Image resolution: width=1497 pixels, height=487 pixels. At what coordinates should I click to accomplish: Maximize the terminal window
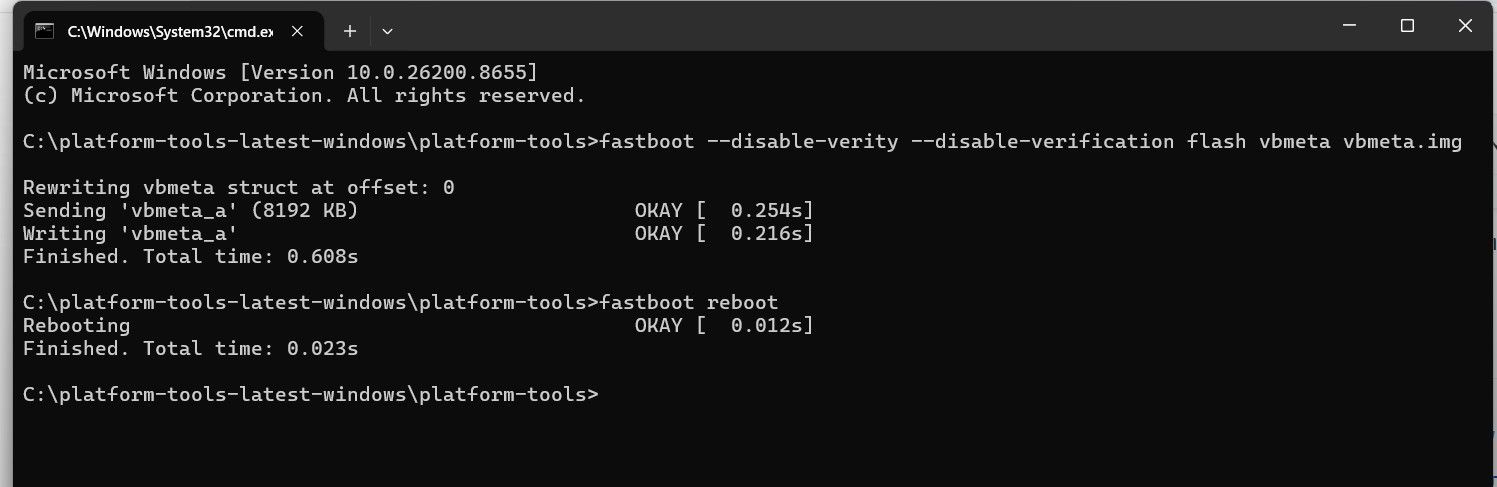point(1407,27)
